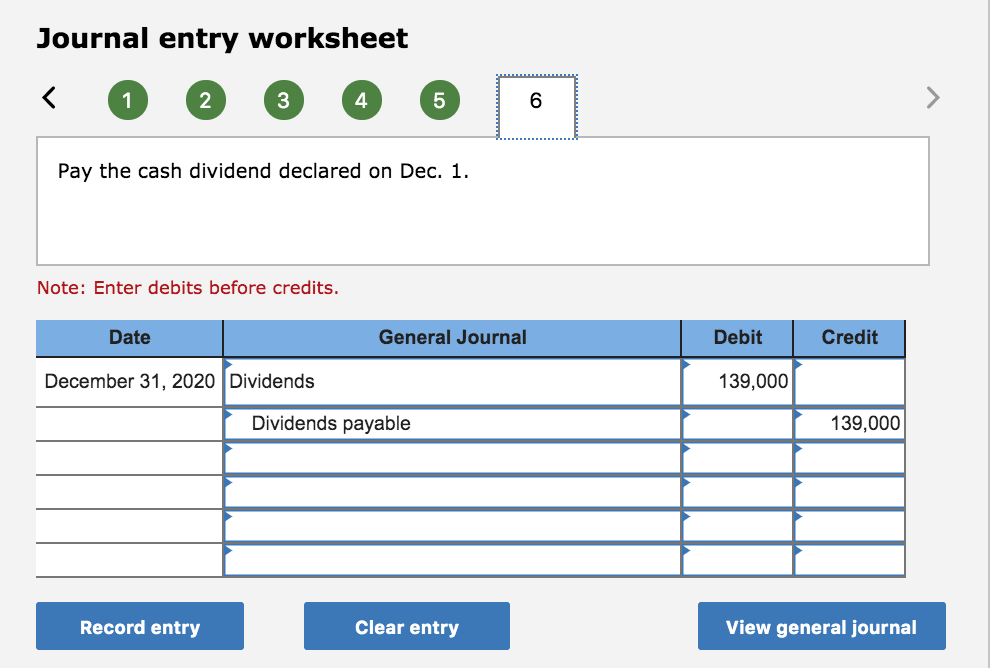This screenshot has width=1004, height=668.
Task: Select the sixth row General Journal account field
Action: click(x=452, y=560)
